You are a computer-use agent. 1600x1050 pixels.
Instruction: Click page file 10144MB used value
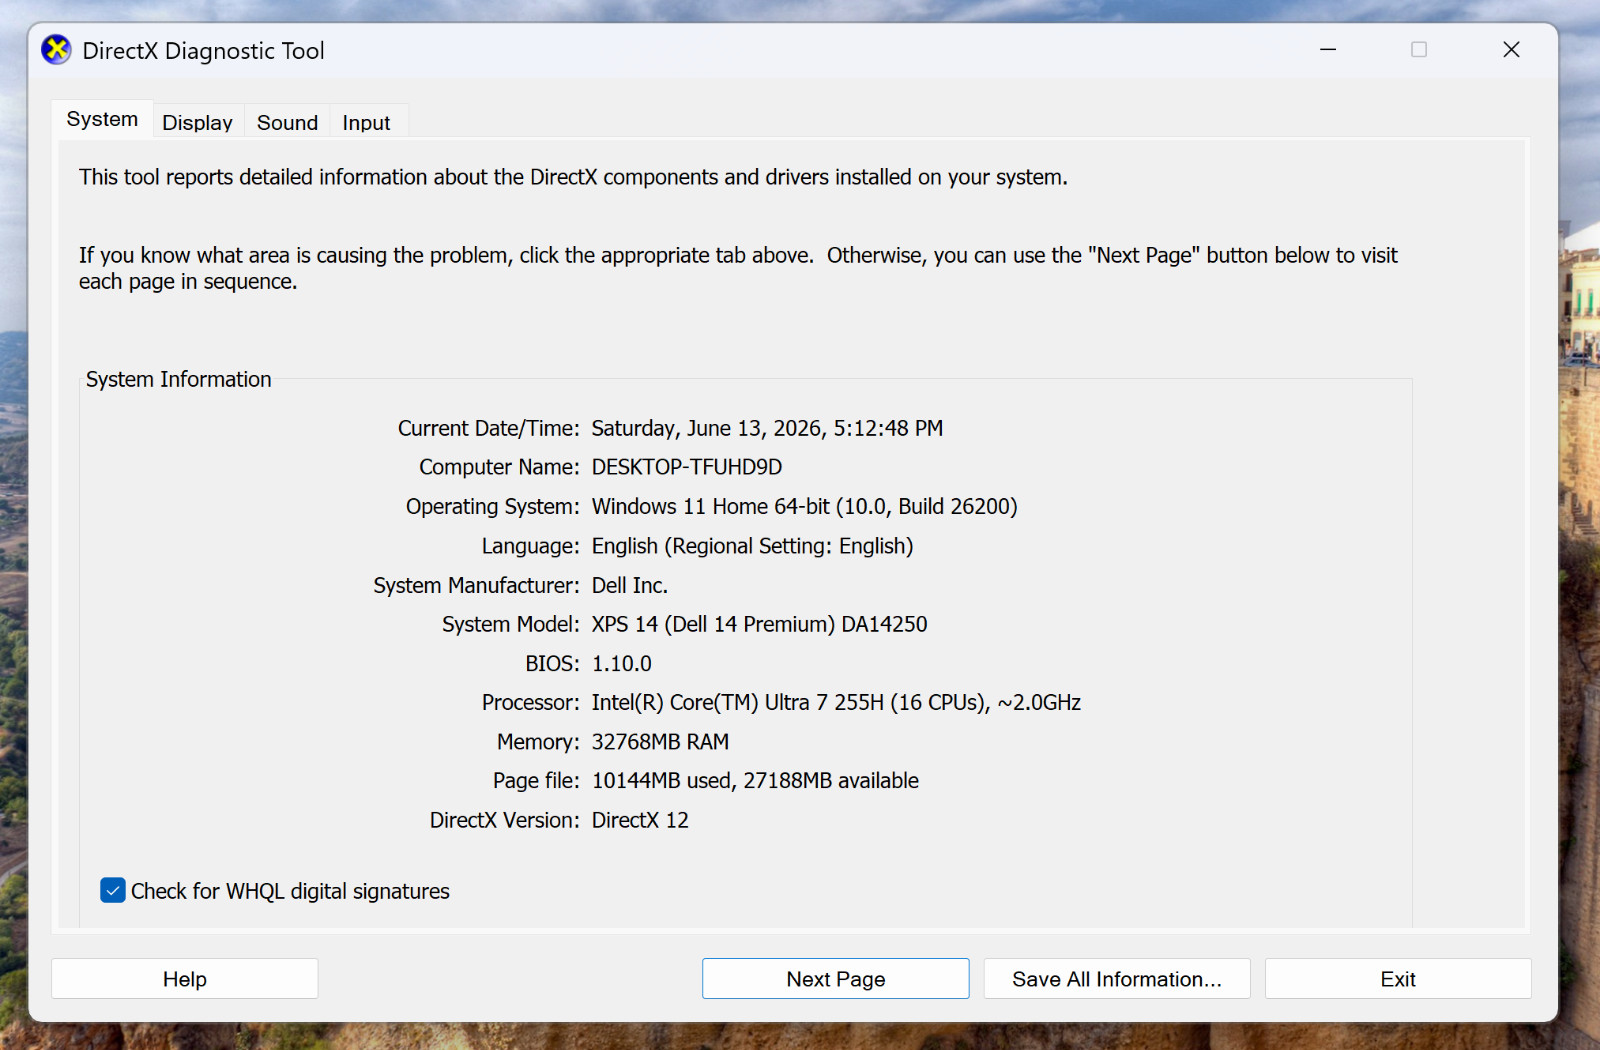[755, 781]
